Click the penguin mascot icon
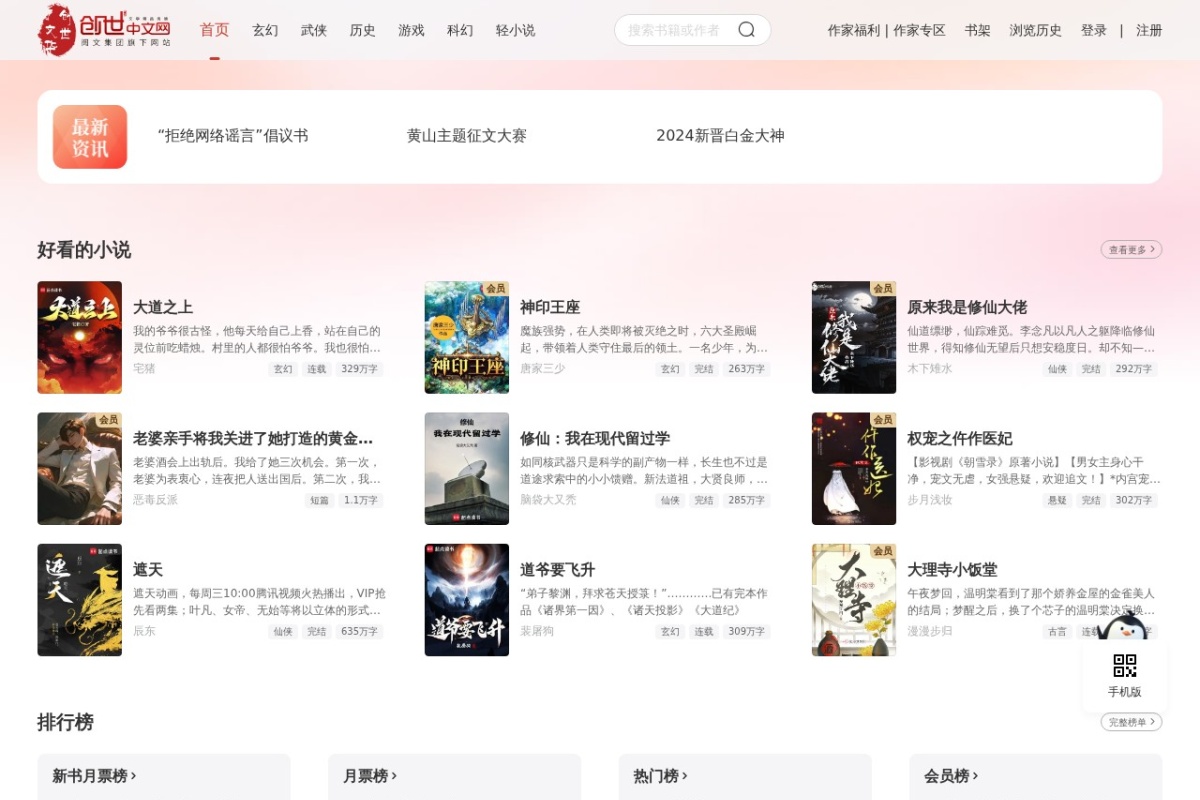1200x800 pixels. tap(1122, 627)
